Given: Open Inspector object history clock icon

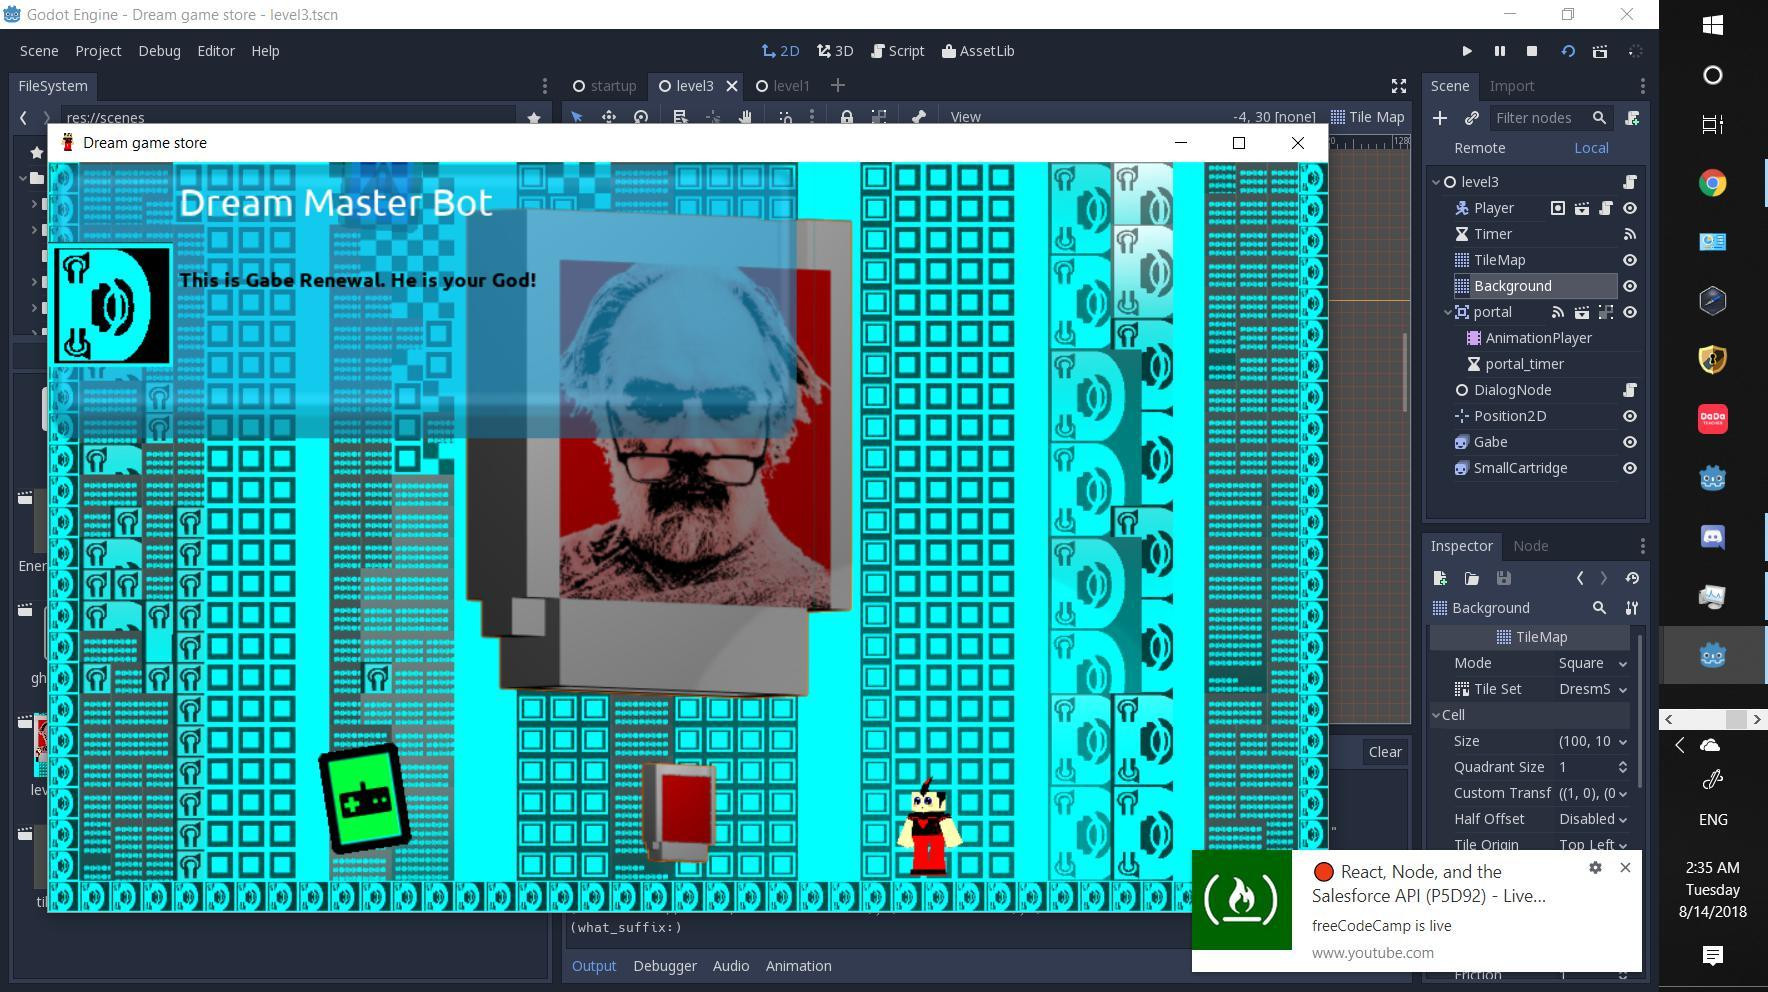Looking at the screenshot, I should tap(1632, 578).
